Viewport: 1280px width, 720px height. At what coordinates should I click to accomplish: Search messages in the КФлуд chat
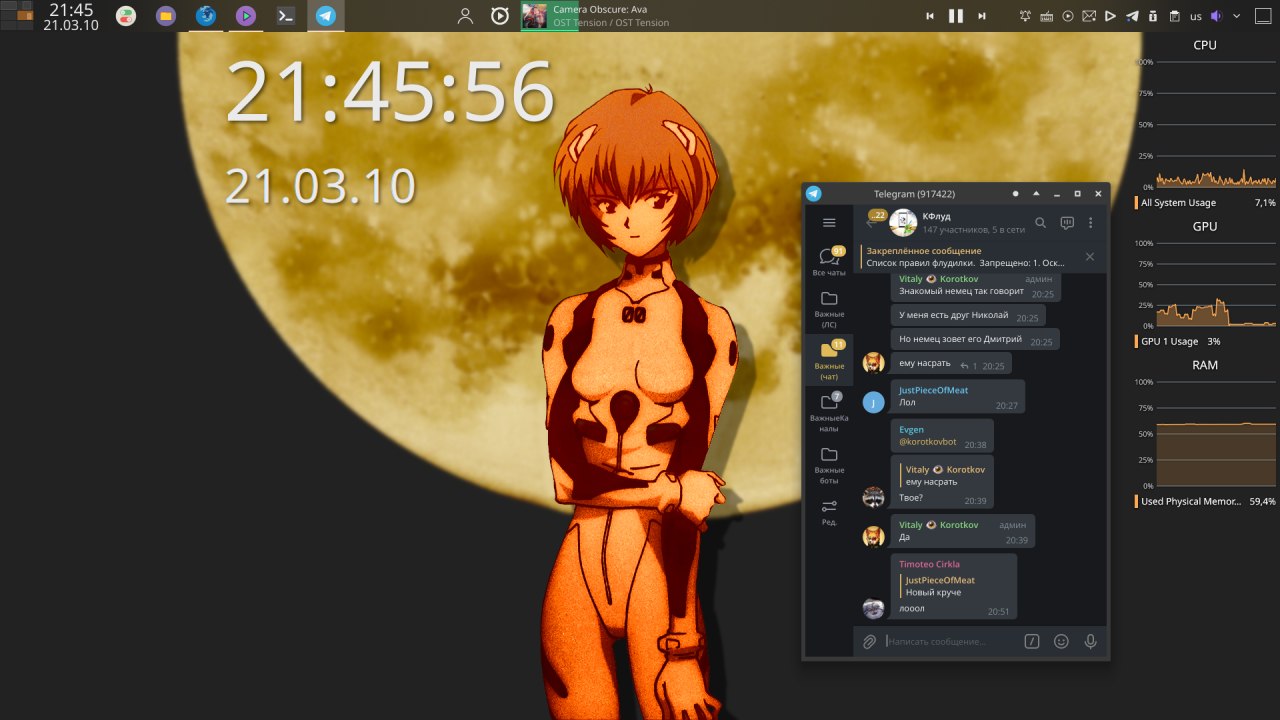1040,223
